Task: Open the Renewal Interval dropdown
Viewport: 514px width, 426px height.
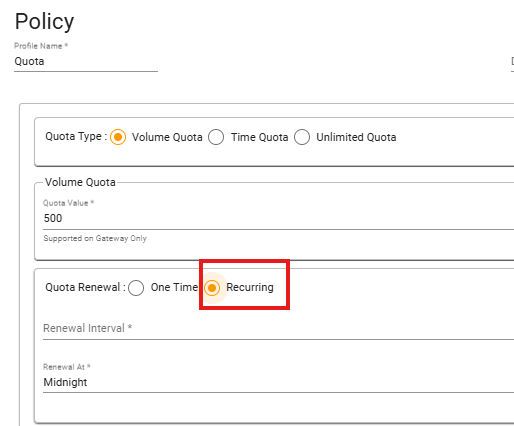Action: 278,328
